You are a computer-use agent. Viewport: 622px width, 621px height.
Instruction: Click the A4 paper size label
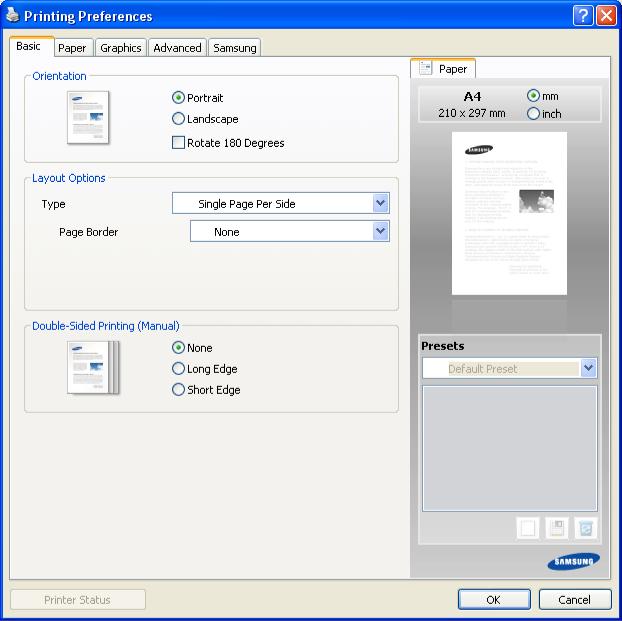click(472, 96)
